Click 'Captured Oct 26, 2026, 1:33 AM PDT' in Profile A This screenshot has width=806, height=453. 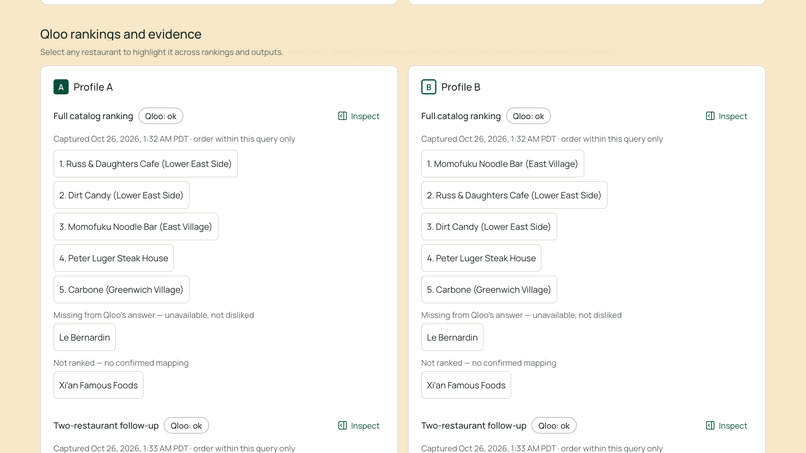pos(121,448)
